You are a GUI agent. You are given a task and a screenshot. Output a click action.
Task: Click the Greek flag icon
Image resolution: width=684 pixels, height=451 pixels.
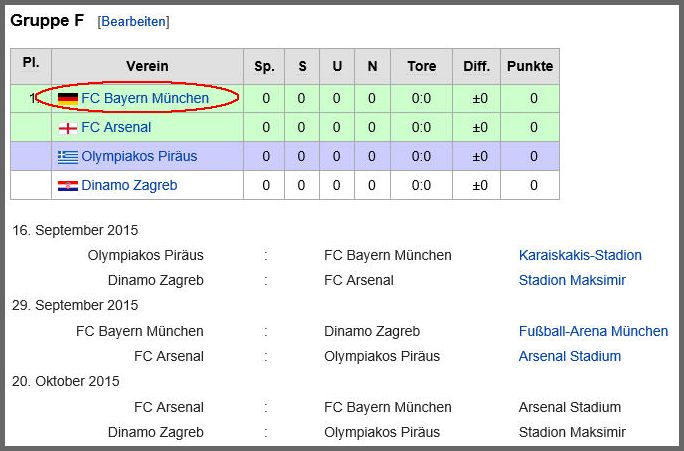(x=68, y=157)
